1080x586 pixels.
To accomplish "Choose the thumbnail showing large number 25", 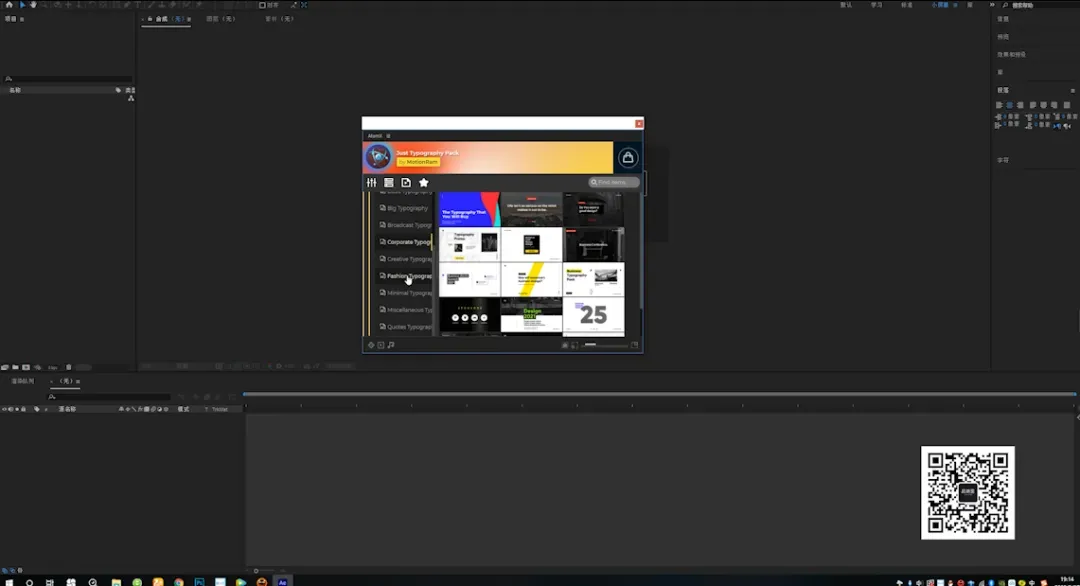I will coord(594,315).
